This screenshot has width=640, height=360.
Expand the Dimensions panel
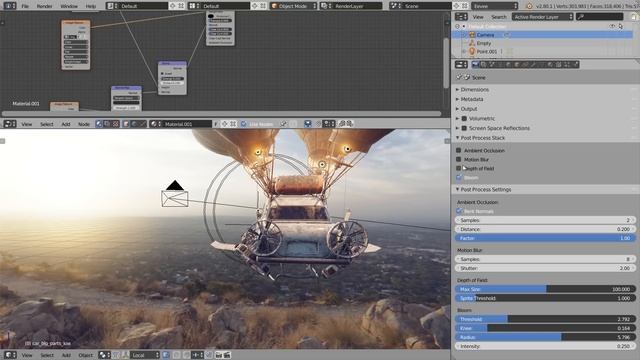point(474,89)
